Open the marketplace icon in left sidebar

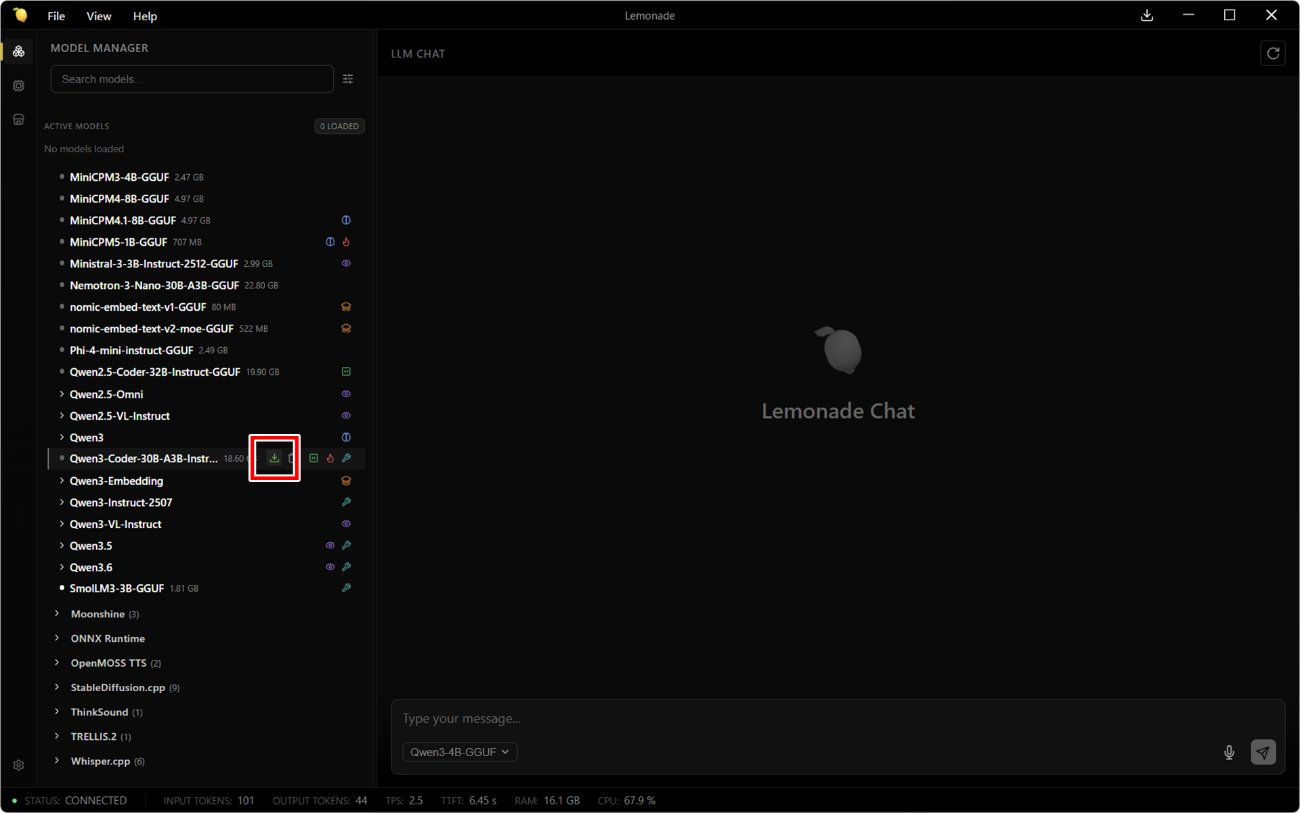[19, 119]
